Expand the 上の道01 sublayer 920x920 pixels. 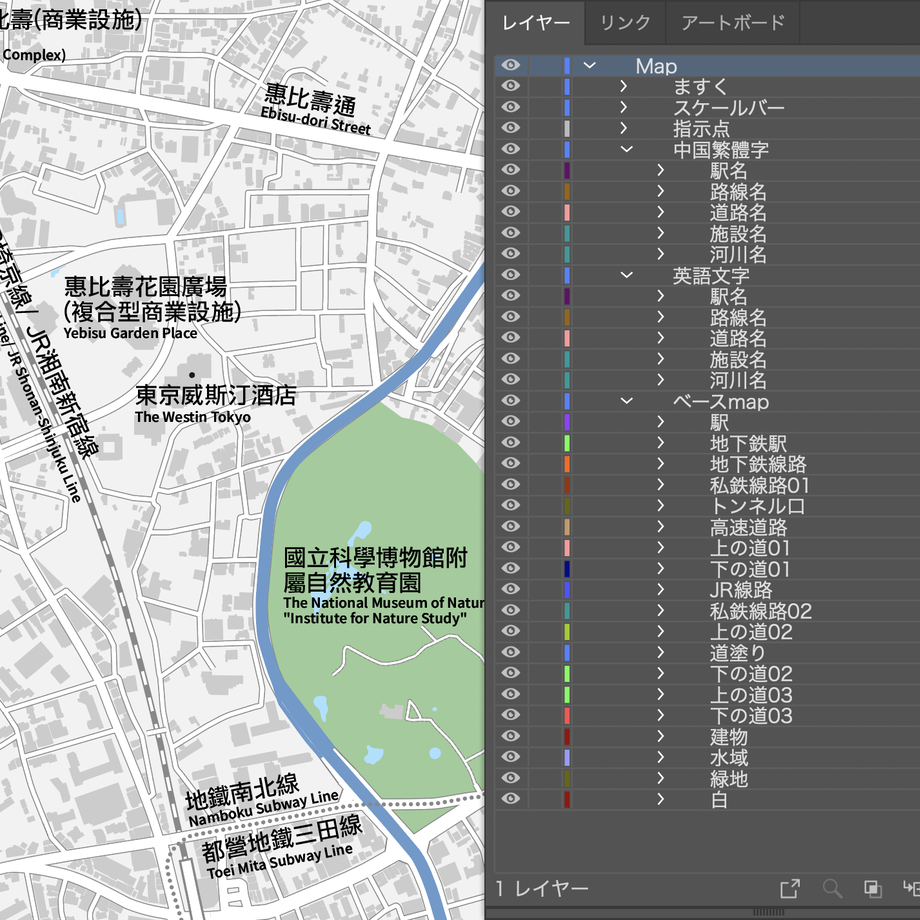661,548
